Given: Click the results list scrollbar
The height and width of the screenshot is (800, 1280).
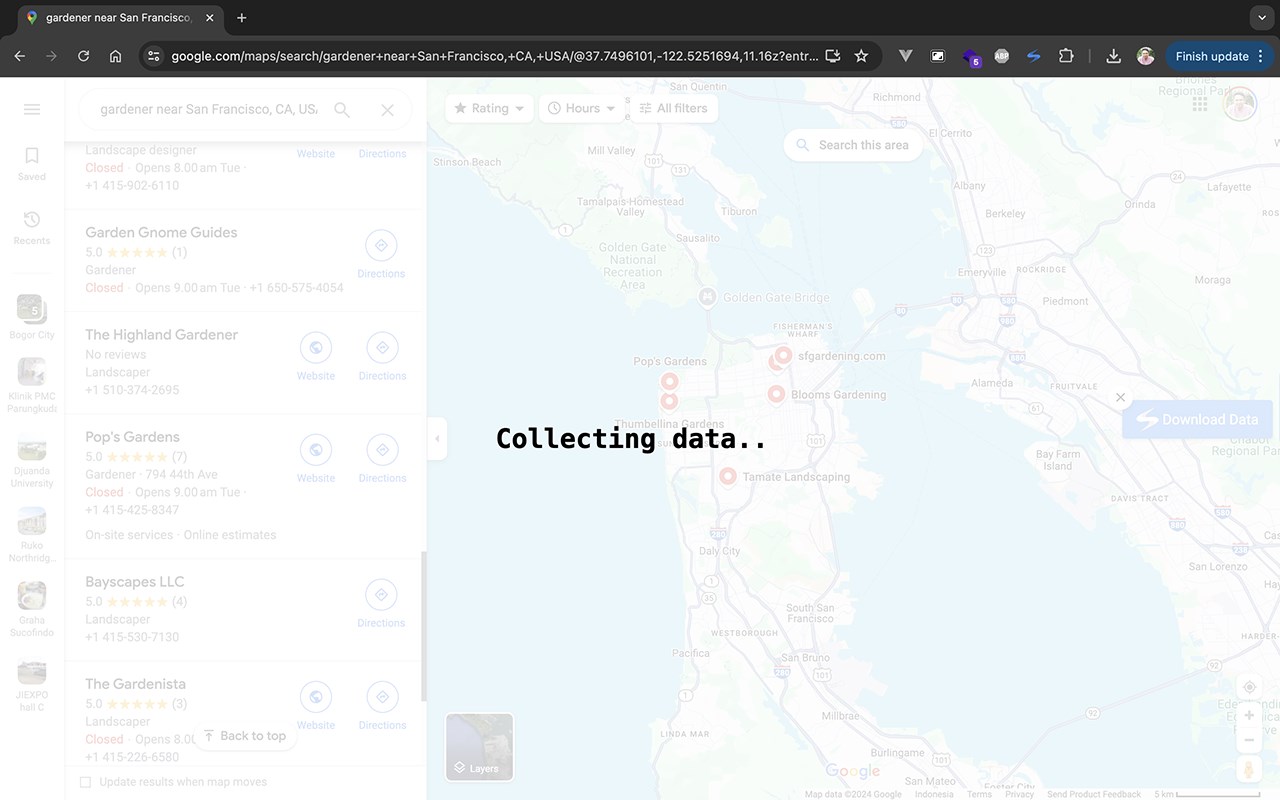Looking at the screenshot, I should (x=424, y=625).
